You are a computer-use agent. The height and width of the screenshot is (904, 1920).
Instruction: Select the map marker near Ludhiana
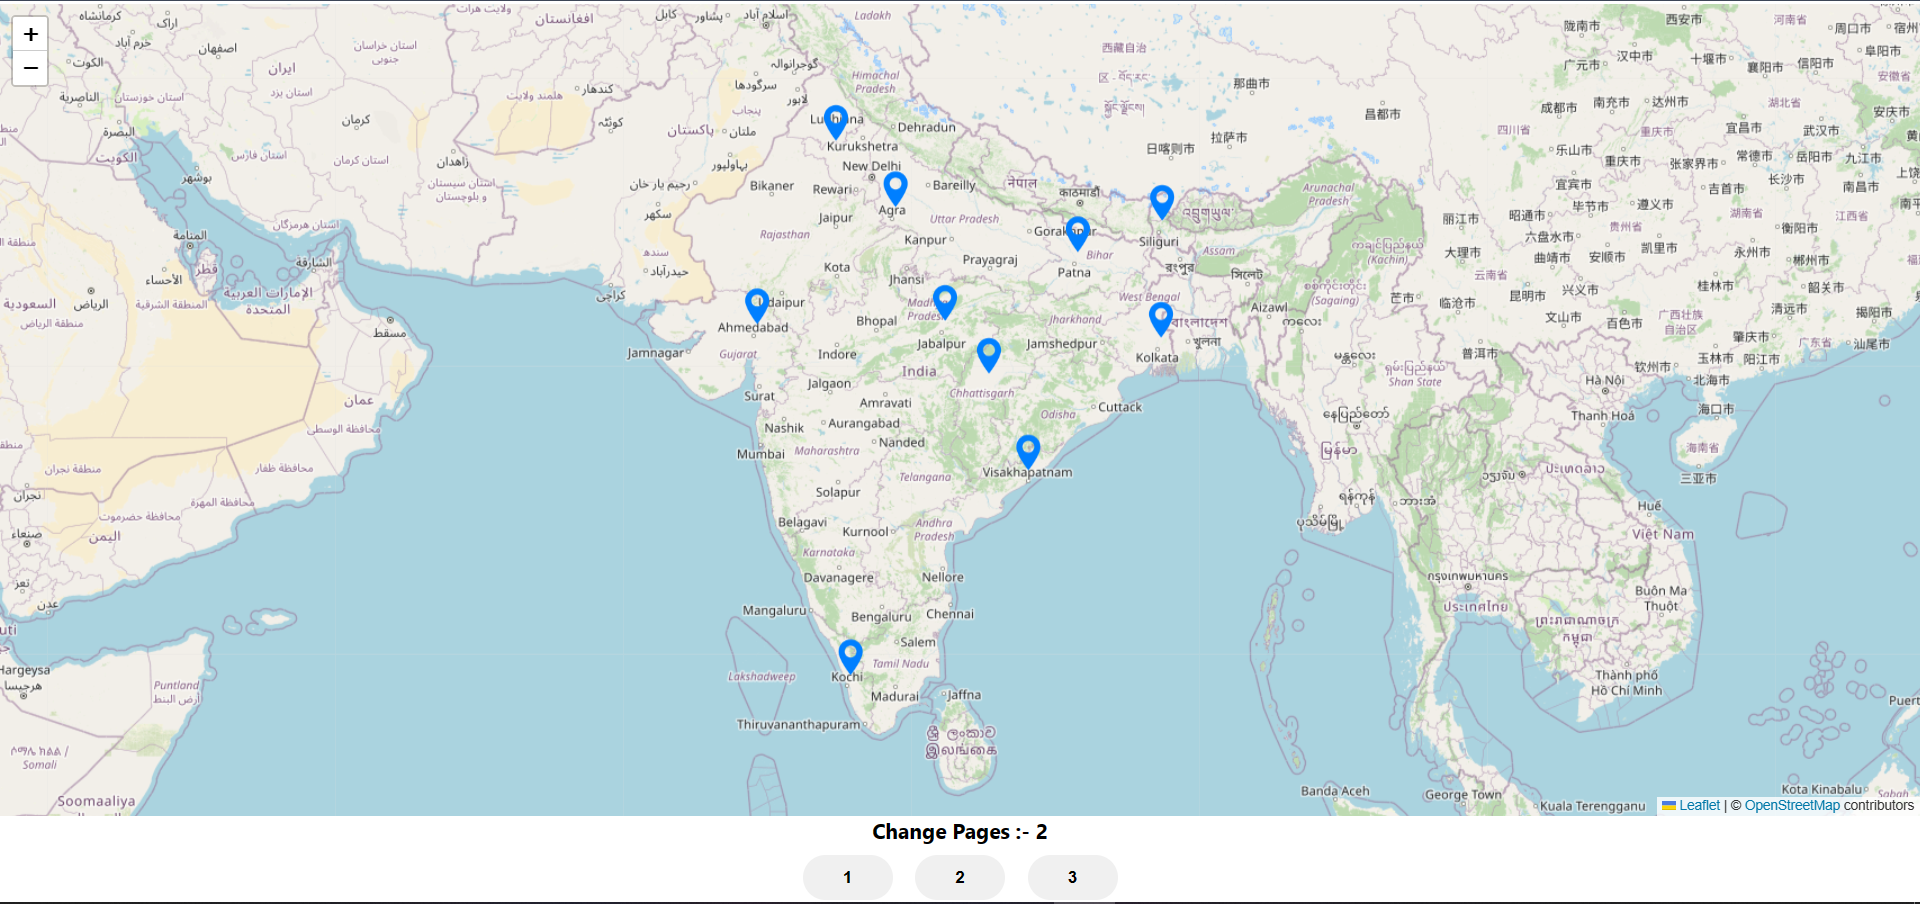(836, 120)
